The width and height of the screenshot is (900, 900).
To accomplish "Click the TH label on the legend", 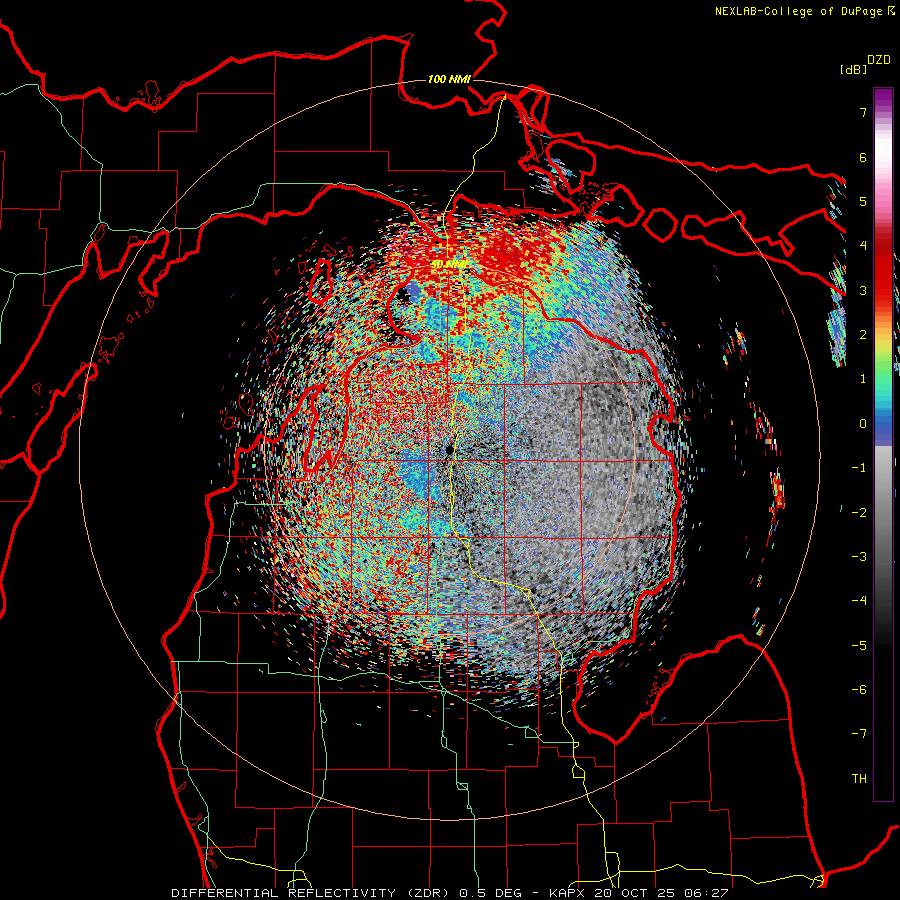I will 859,779.
